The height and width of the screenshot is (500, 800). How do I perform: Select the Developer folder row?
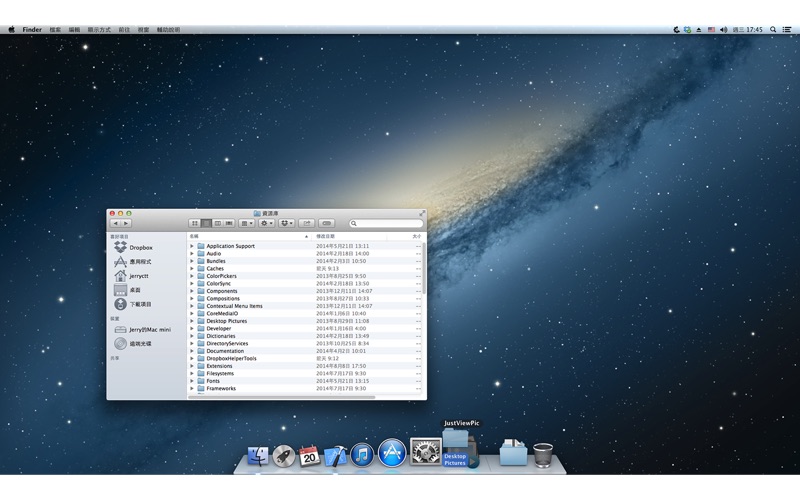click(x=305, y=329)
